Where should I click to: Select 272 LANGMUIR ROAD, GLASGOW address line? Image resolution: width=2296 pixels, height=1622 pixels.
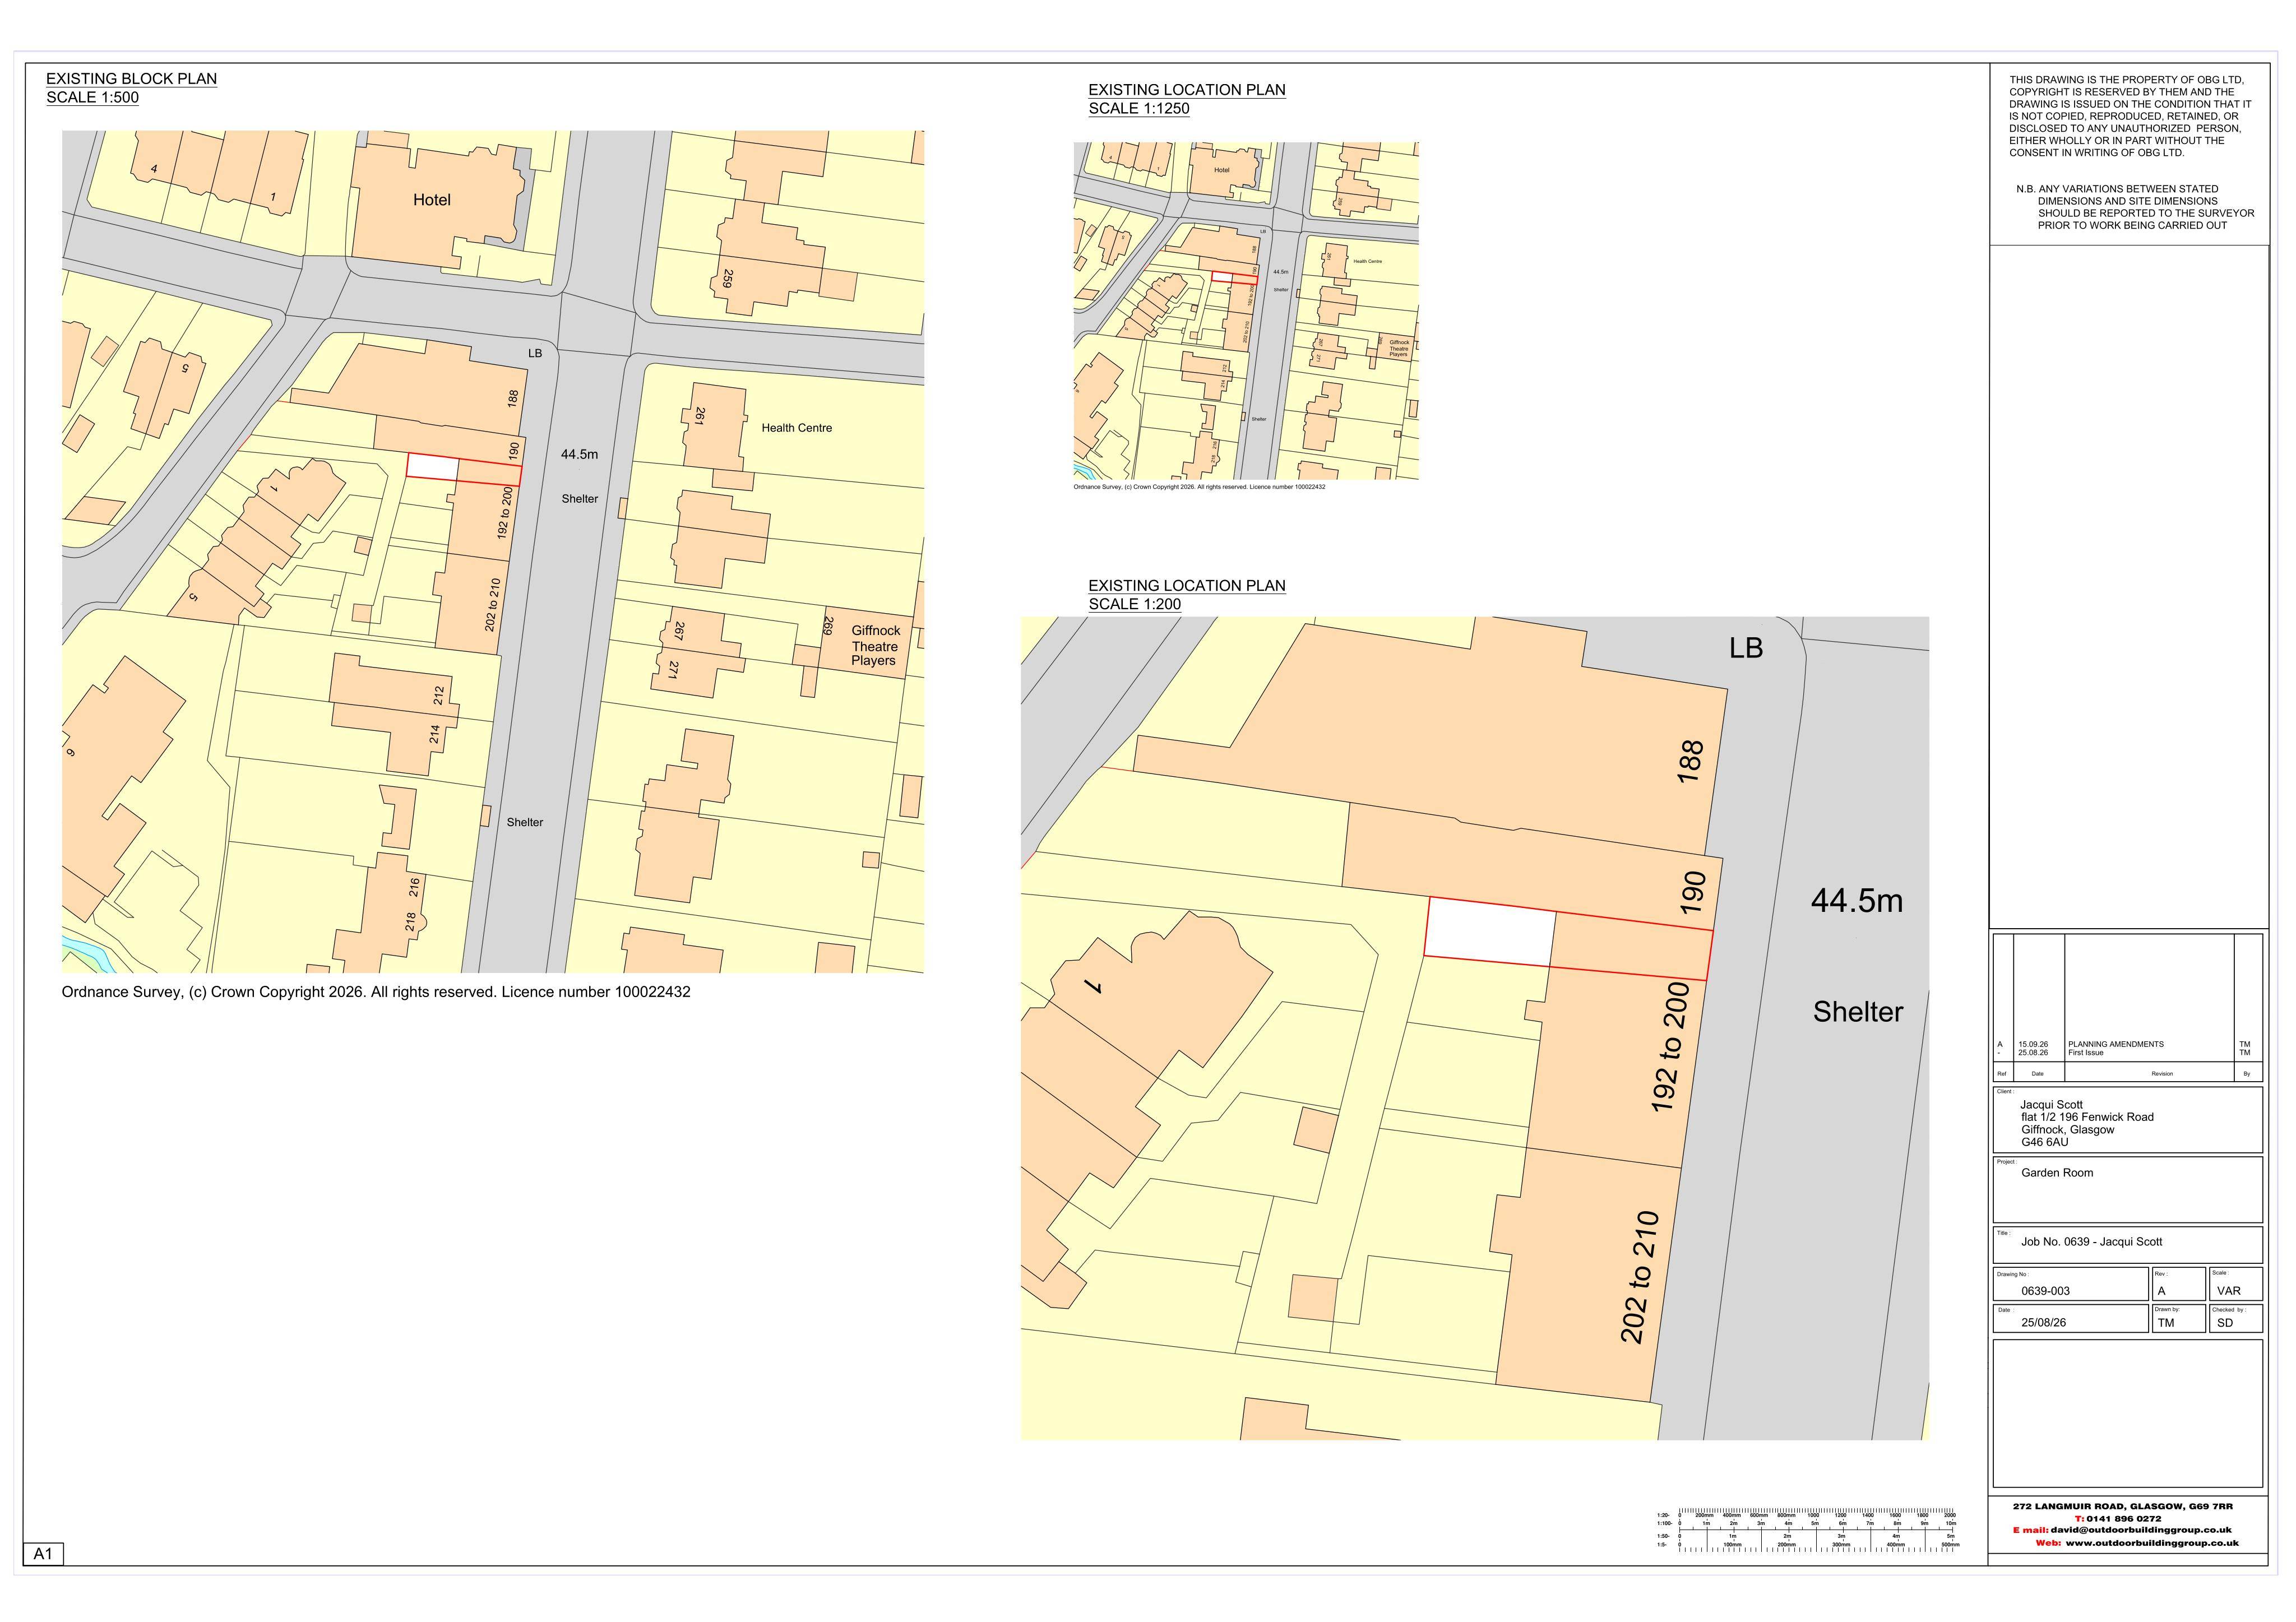(2122, 1506)
